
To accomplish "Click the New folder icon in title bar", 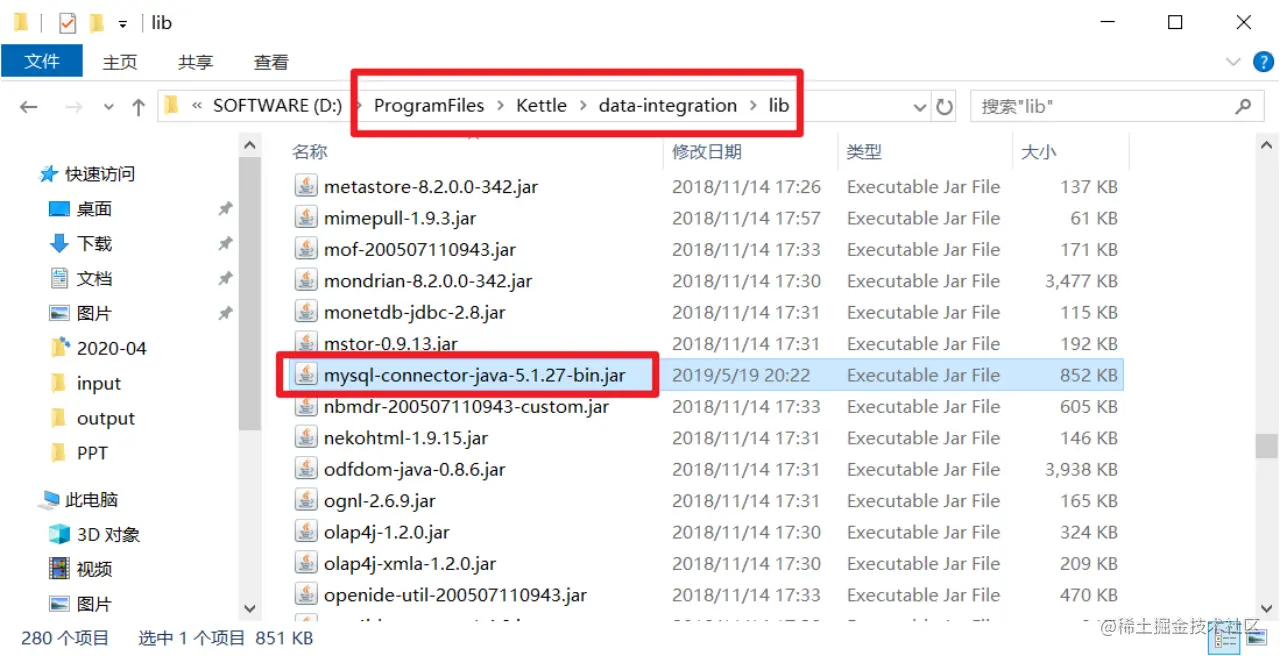I will tap(96, 22).
